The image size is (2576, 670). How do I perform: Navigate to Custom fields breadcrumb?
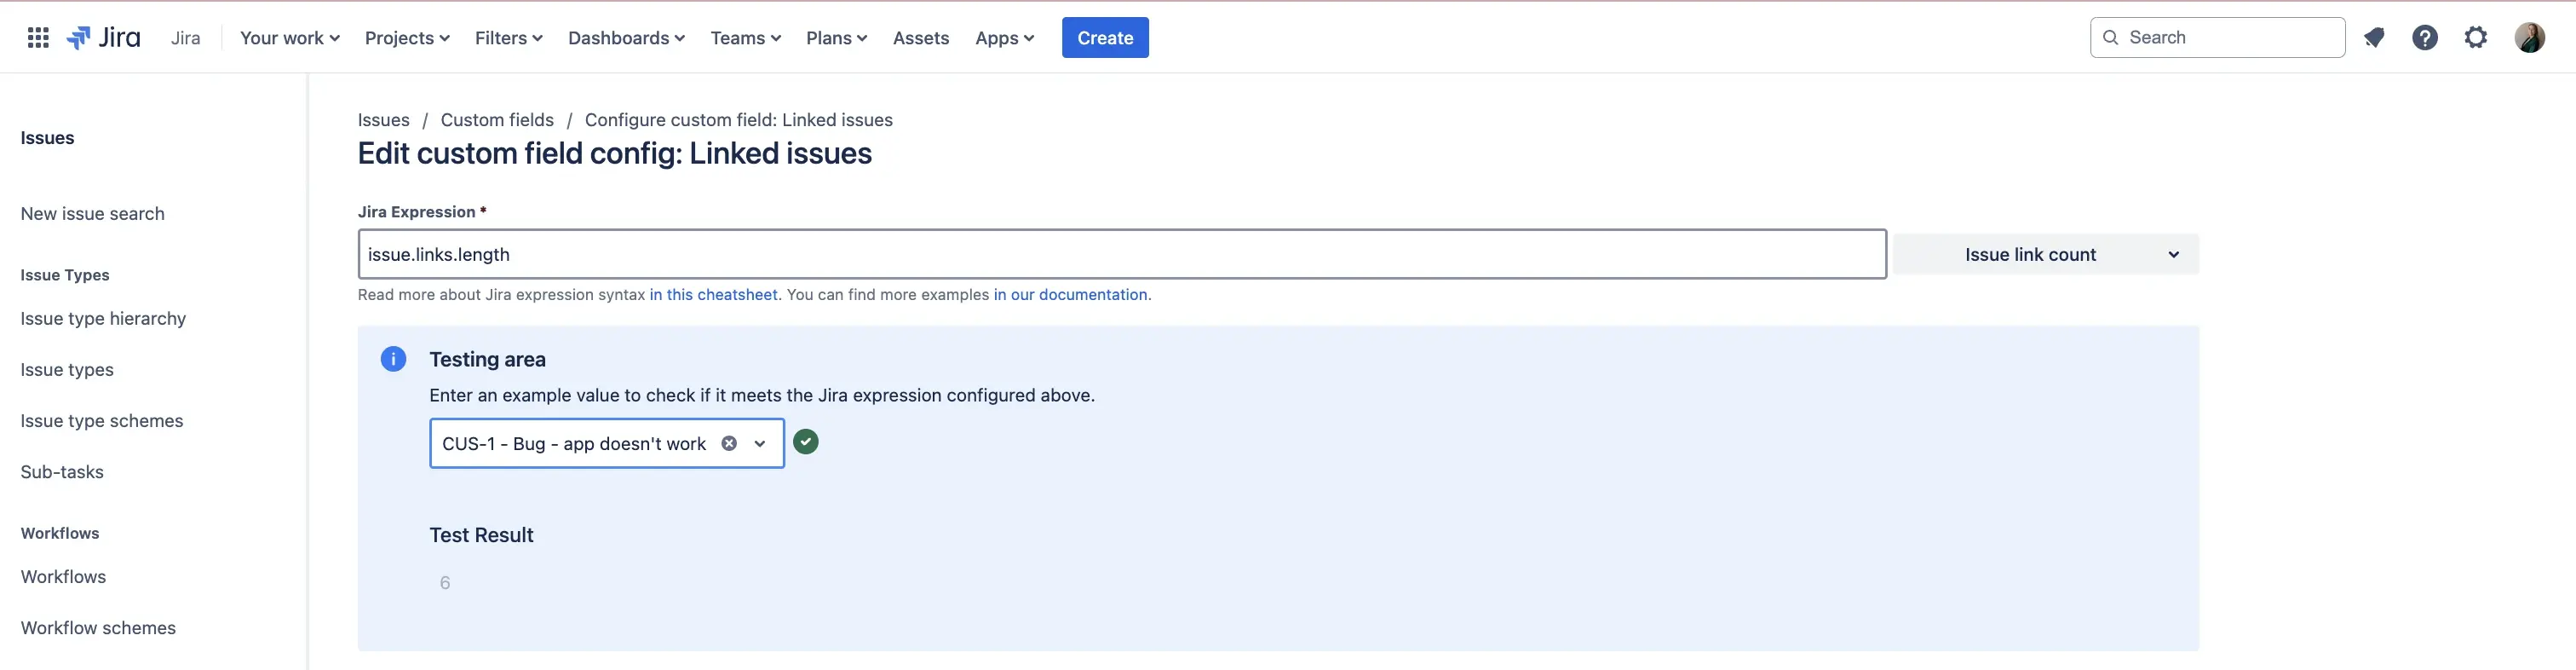497,119
